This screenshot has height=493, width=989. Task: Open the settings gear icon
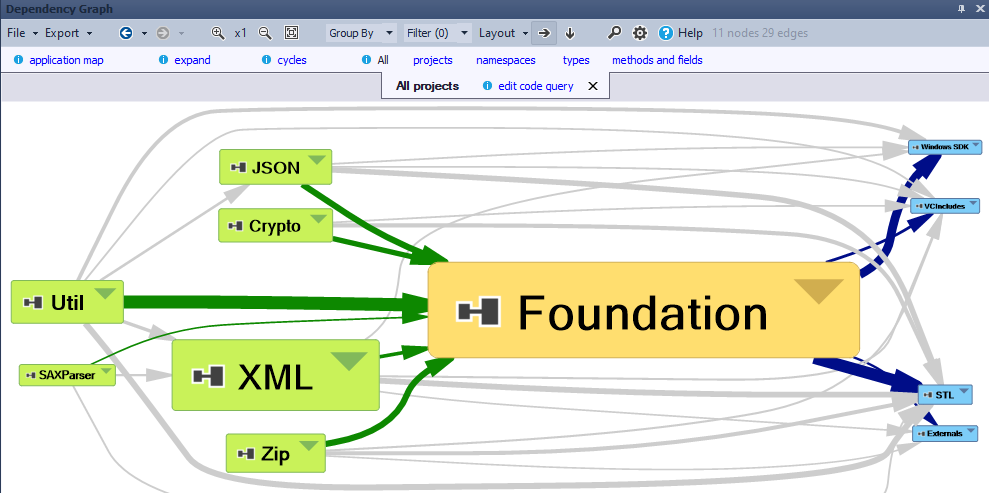pos(640,33)
